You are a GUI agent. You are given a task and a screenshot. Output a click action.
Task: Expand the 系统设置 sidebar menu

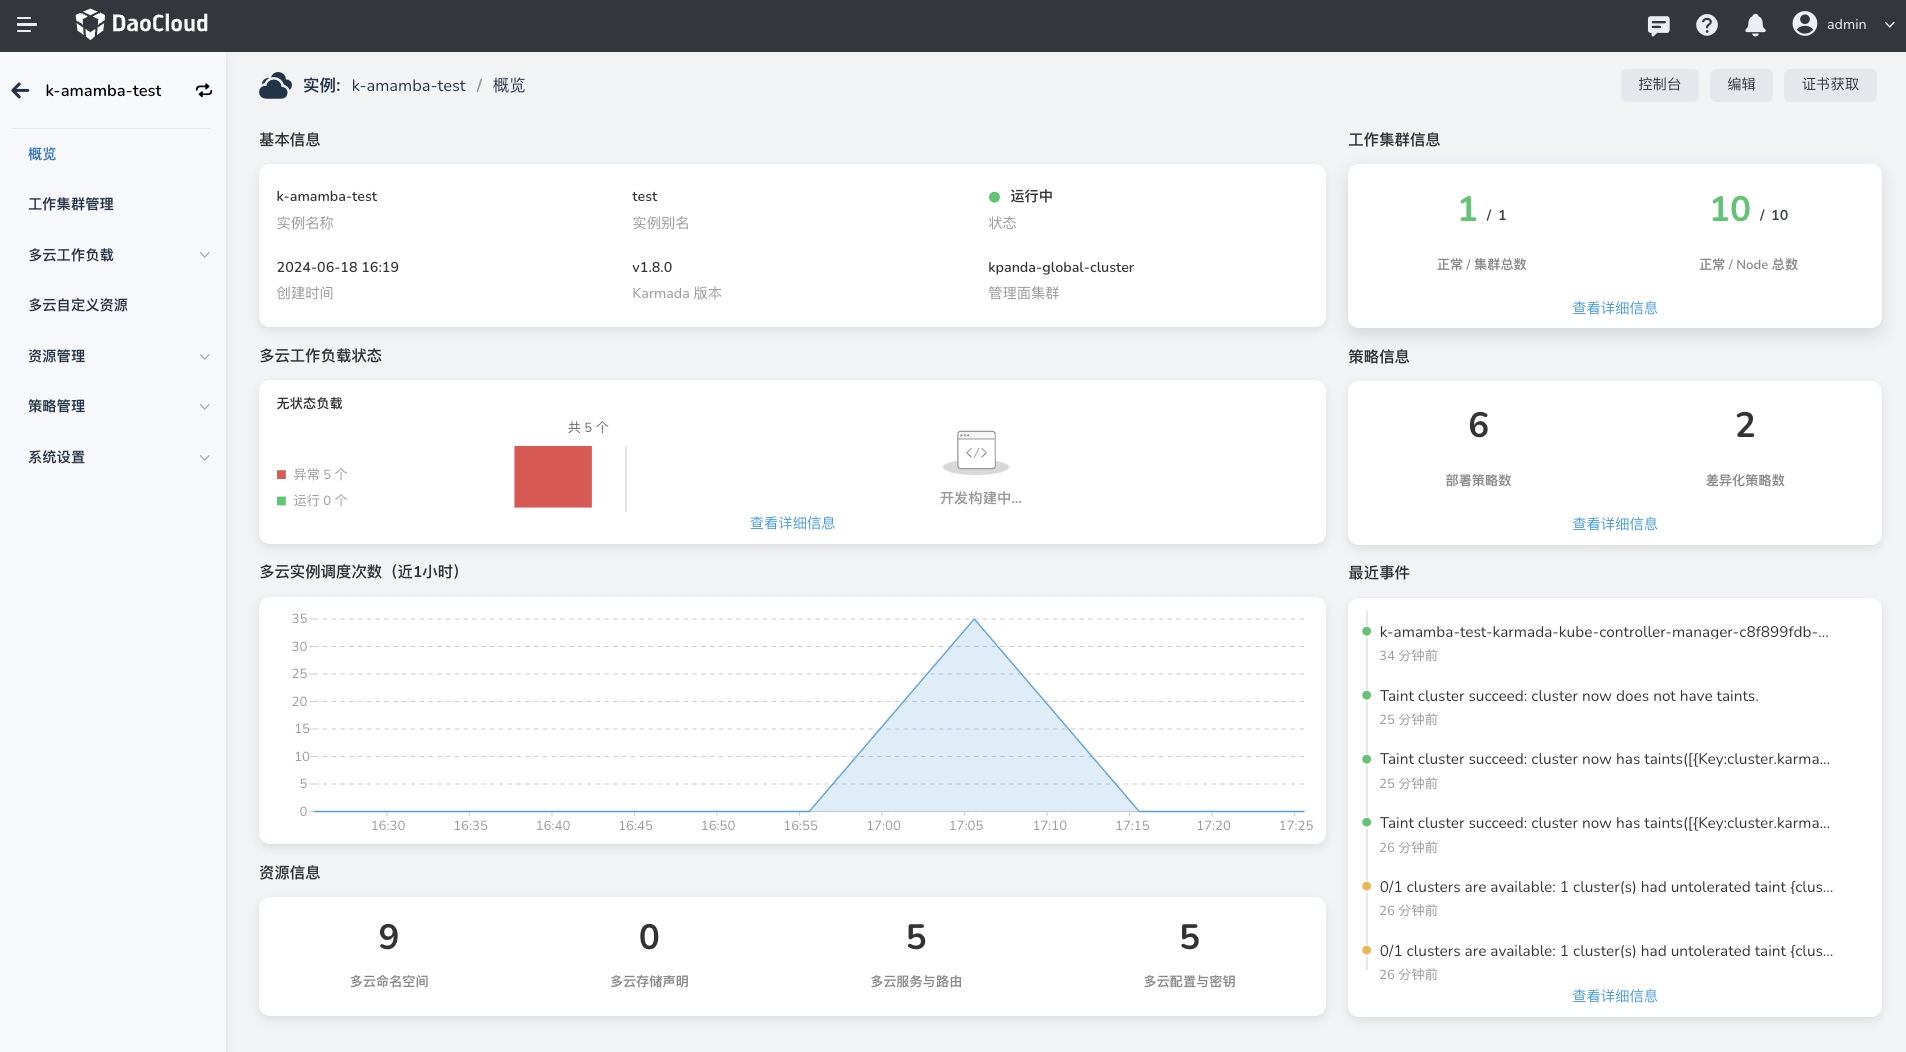[x=204, y=457]
